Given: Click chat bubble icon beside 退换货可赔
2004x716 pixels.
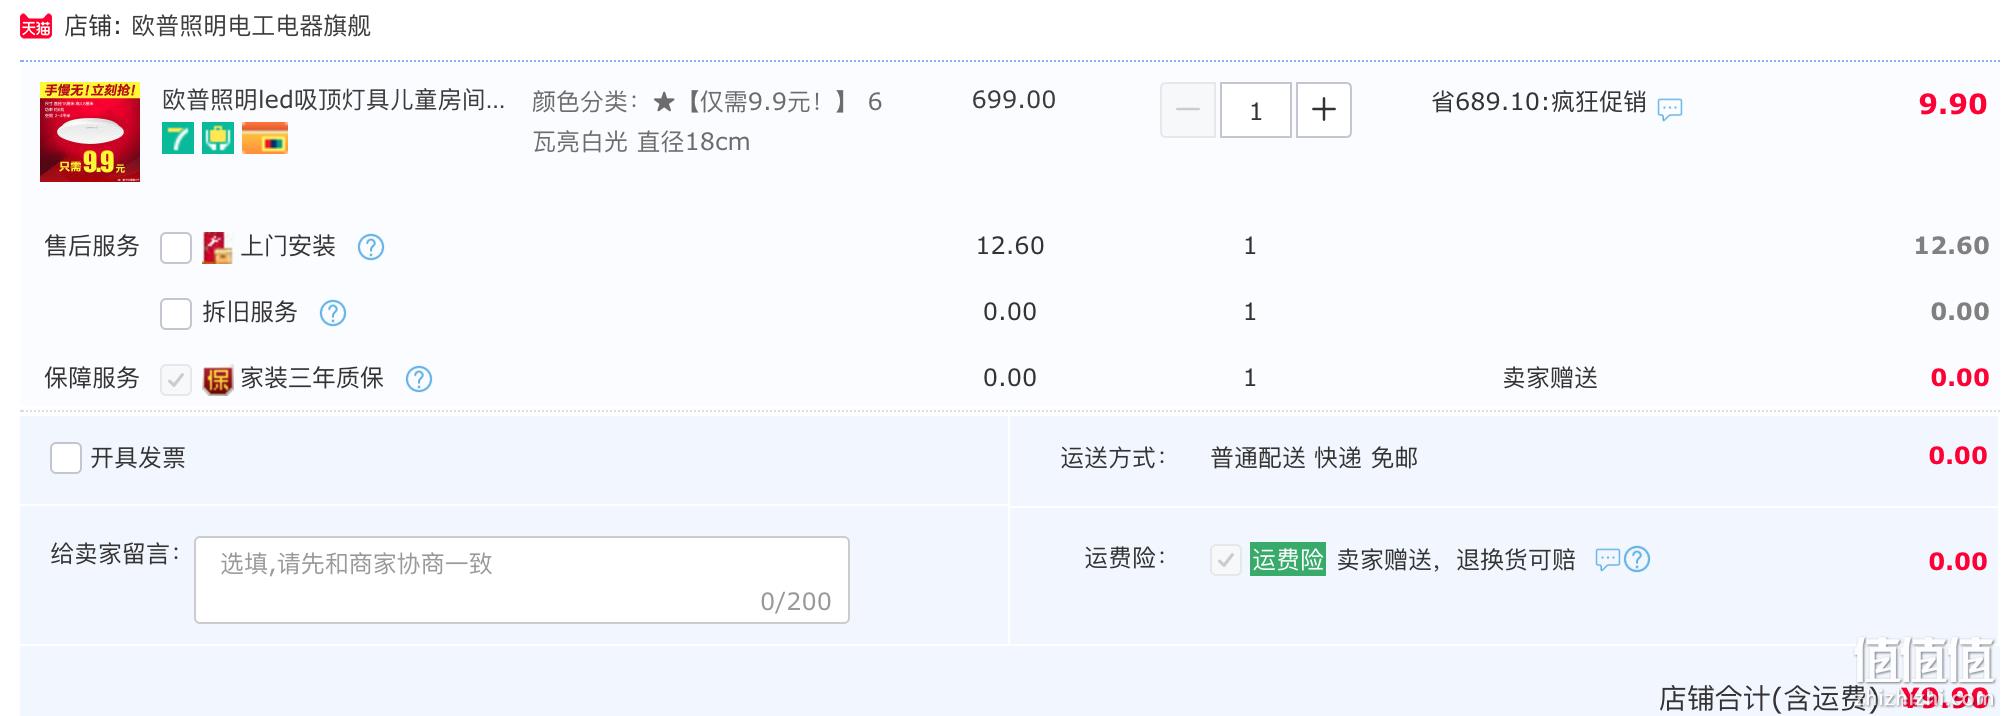Looking at the screenshot, I should [x=1607, y=559].
